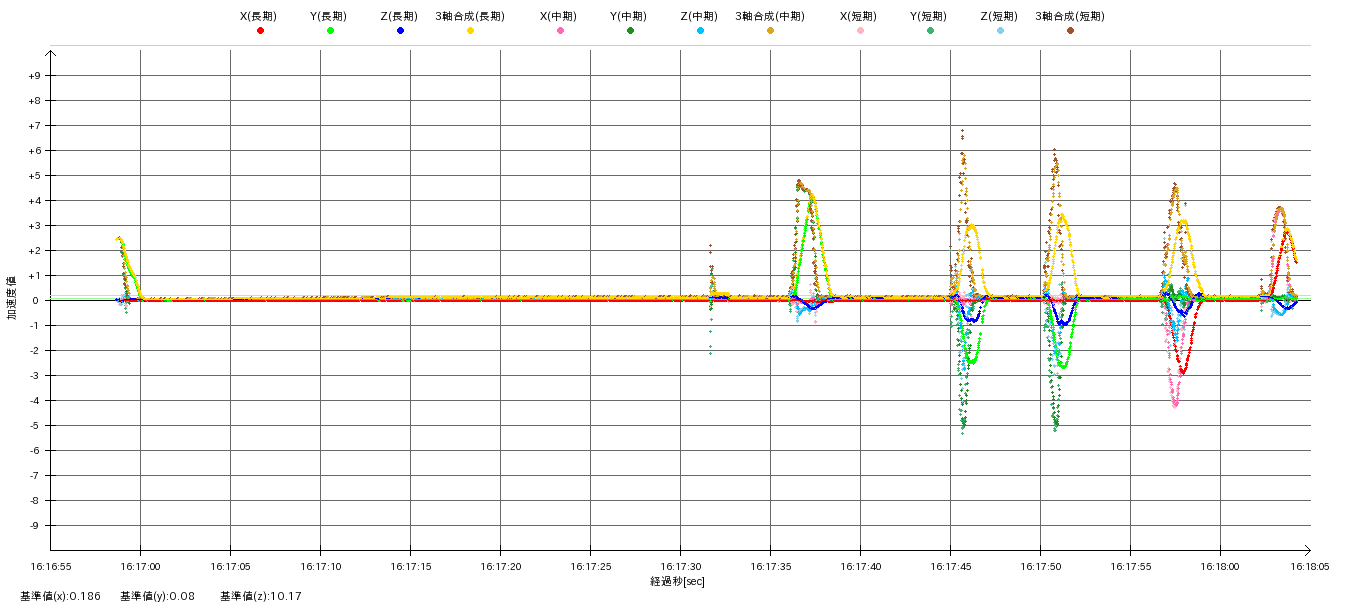Toggle the Z(短期) series legend label
The image size is (1350, 610).
(x=999, y=16)
